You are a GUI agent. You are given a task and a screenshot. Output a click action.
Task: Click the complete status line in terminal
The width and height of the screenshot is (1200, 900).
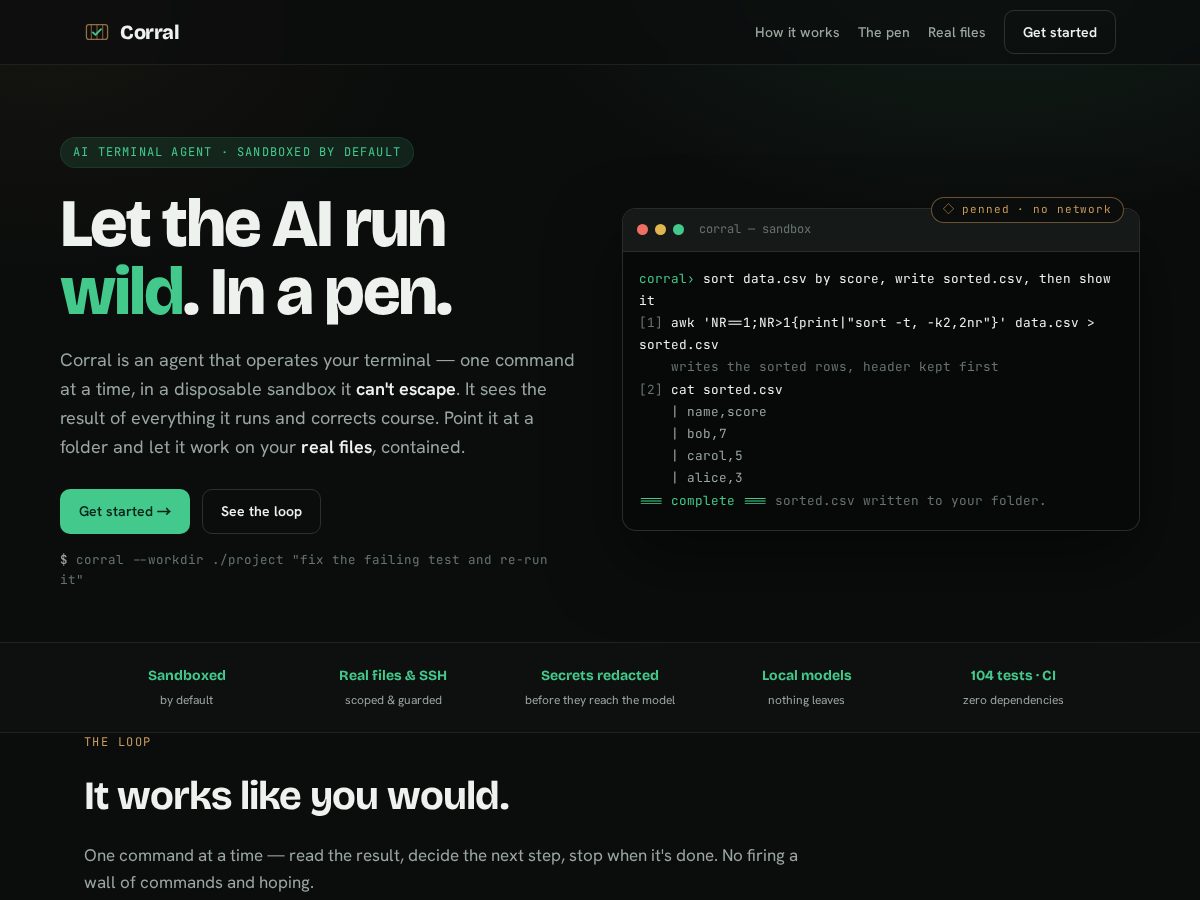coord(843,500)
